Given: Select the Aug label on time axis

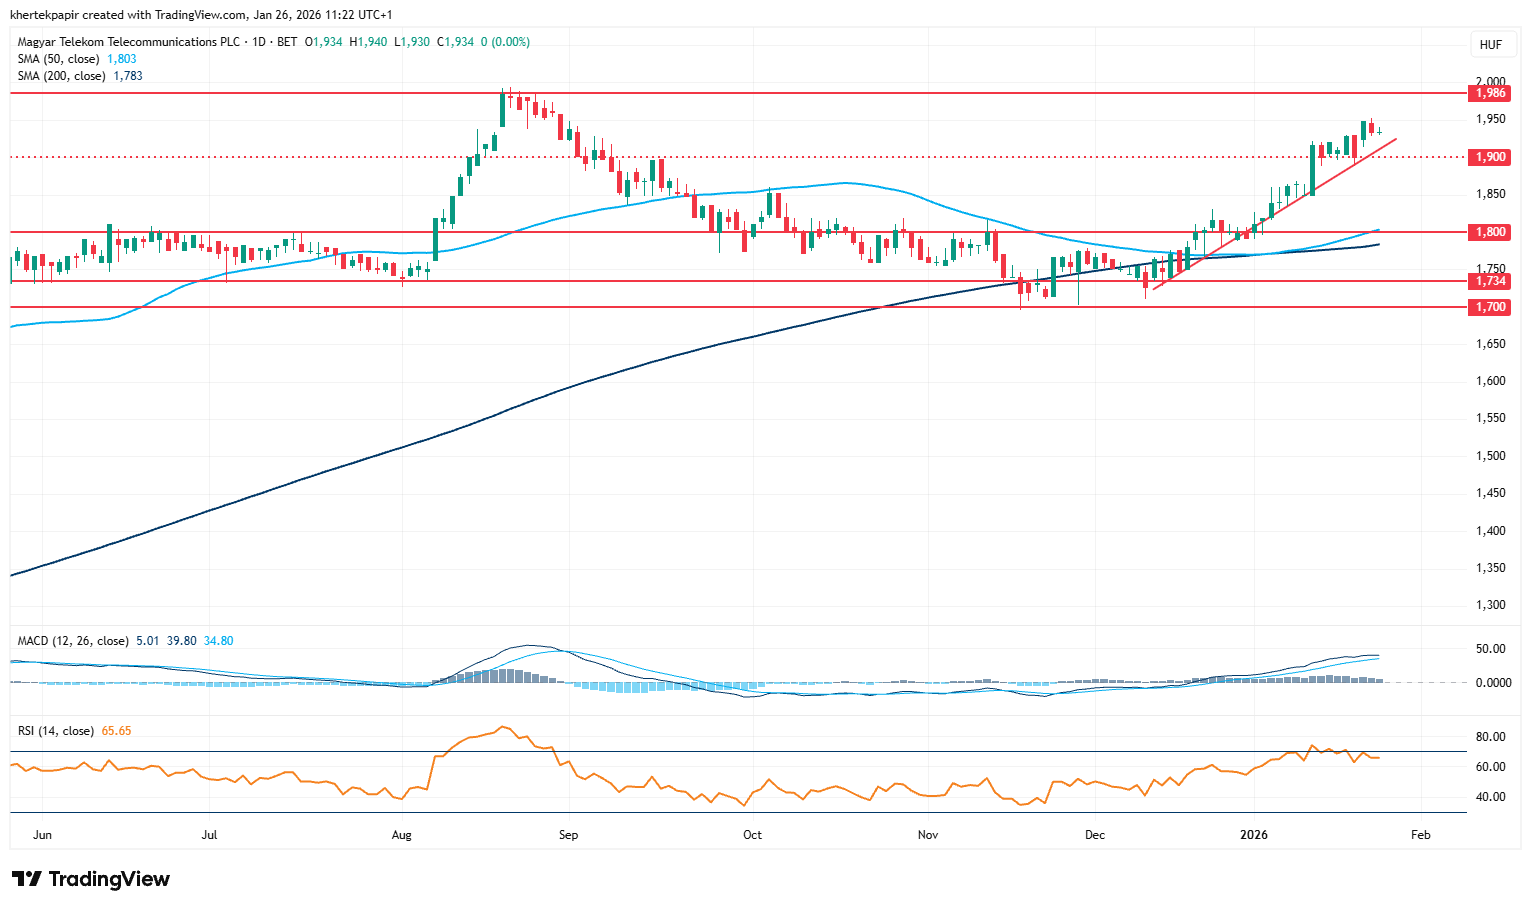Looking at the screenshot, I should coord(402,835).
